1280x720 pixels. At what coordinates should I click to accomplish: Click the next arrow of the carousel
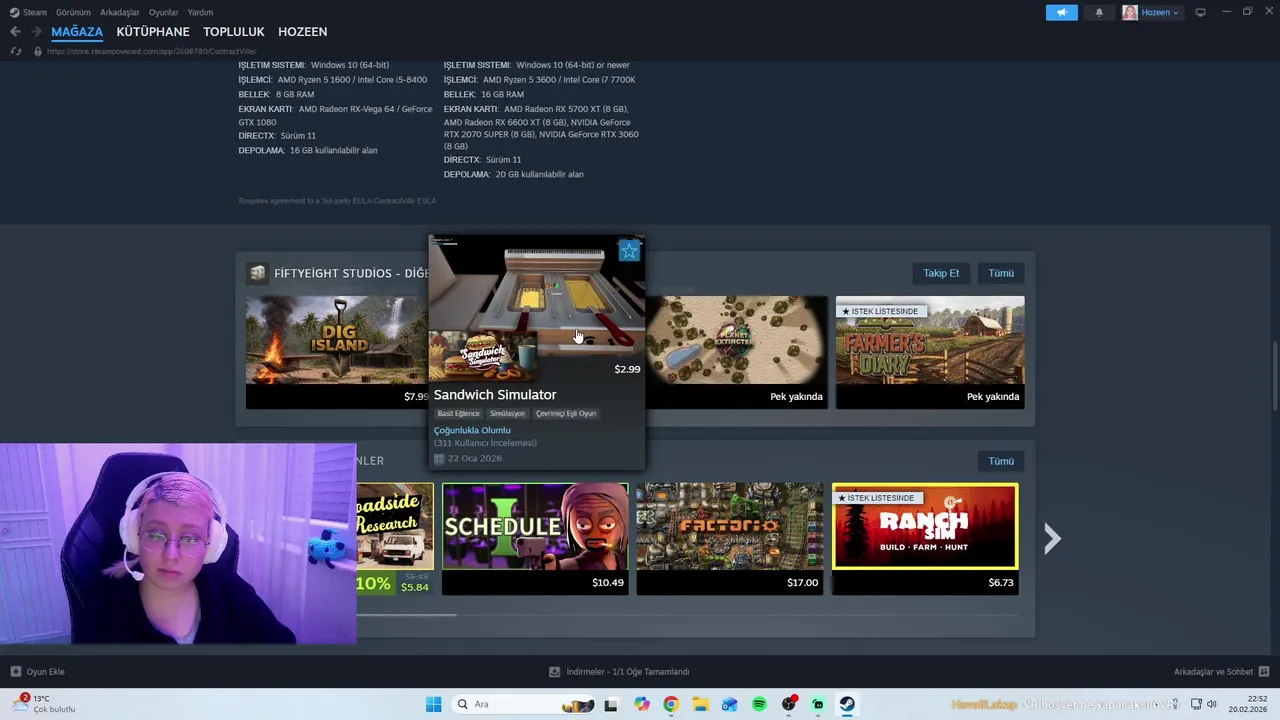[1052, 539]
